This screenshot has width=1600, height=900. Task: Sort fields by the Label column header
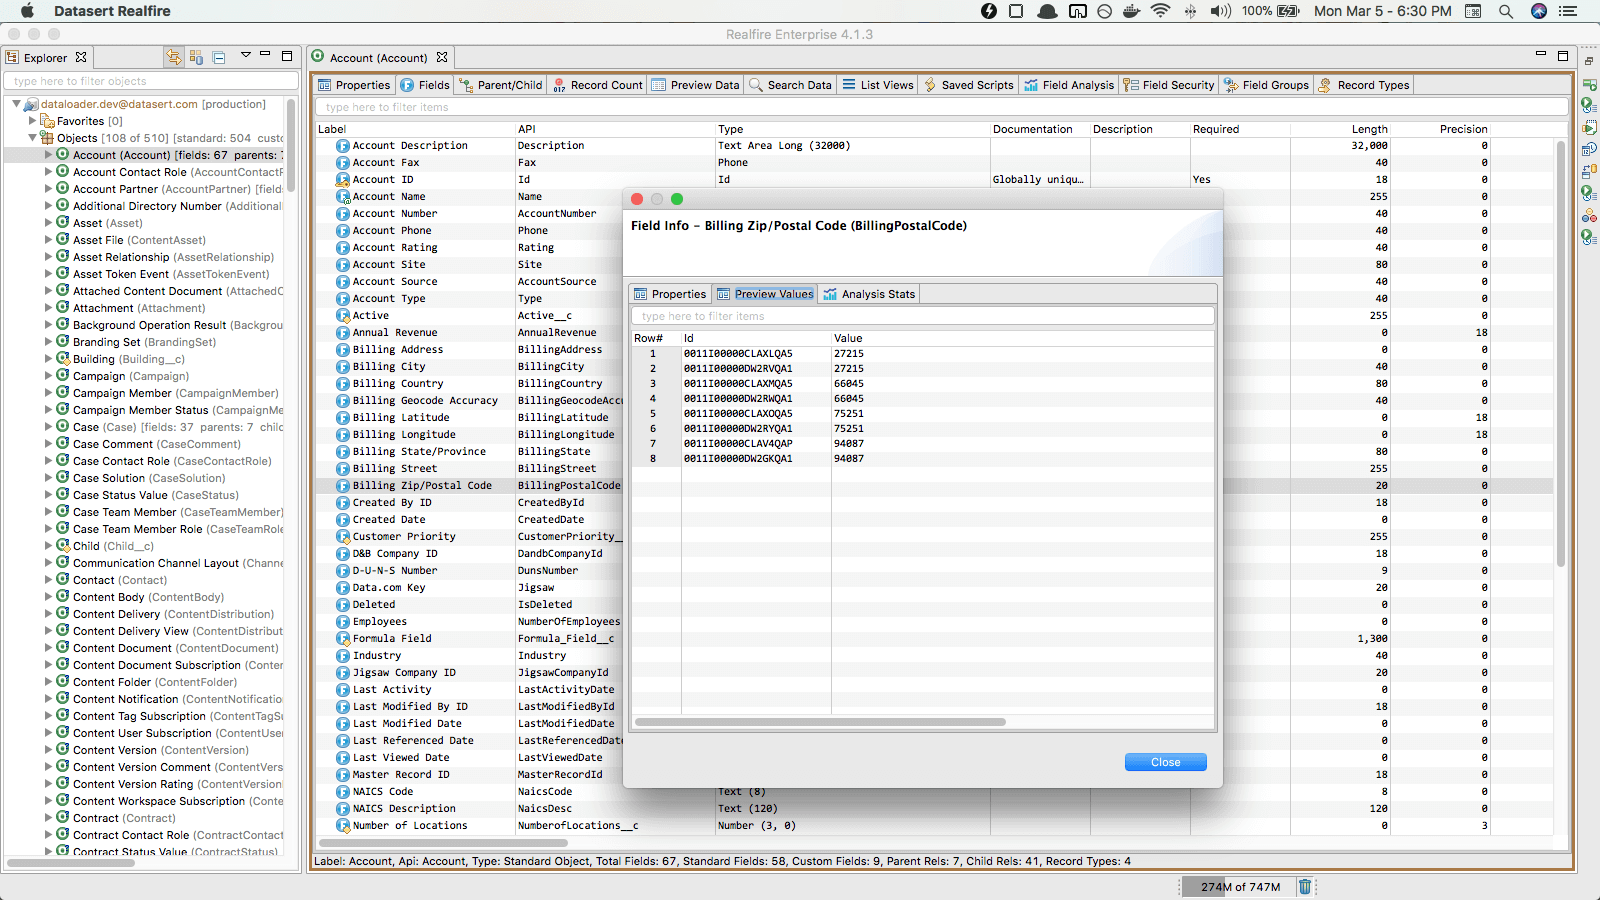(415, 129)
